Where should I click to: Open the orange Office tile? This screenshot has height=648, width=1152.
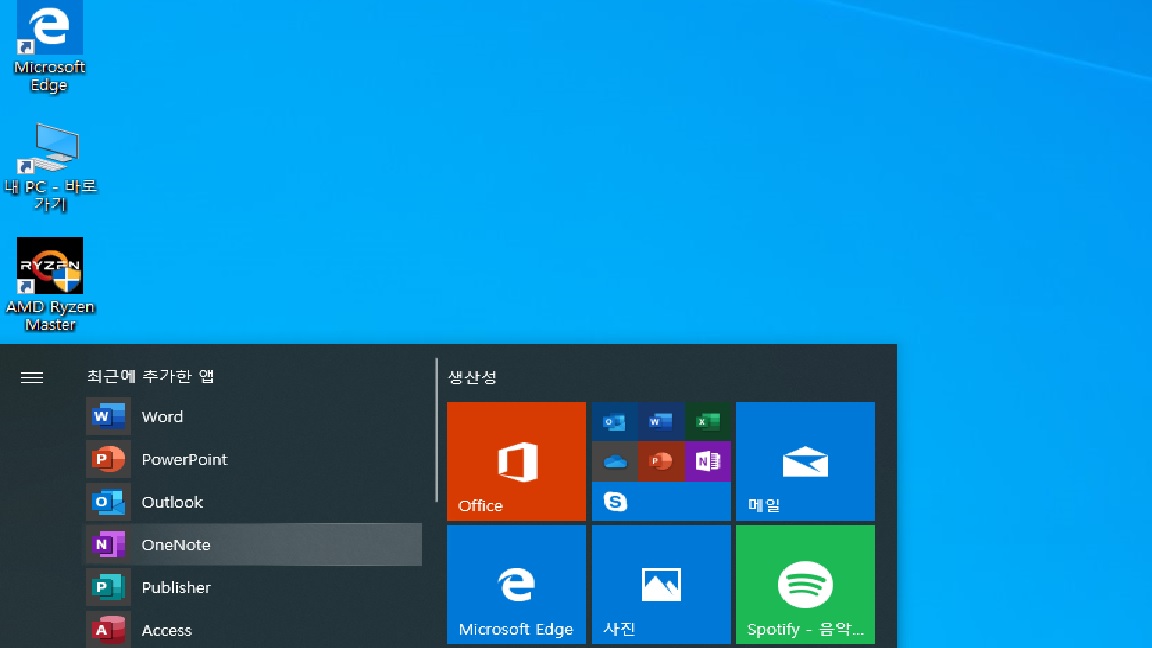pyautogui.click(x=516, y=461)
